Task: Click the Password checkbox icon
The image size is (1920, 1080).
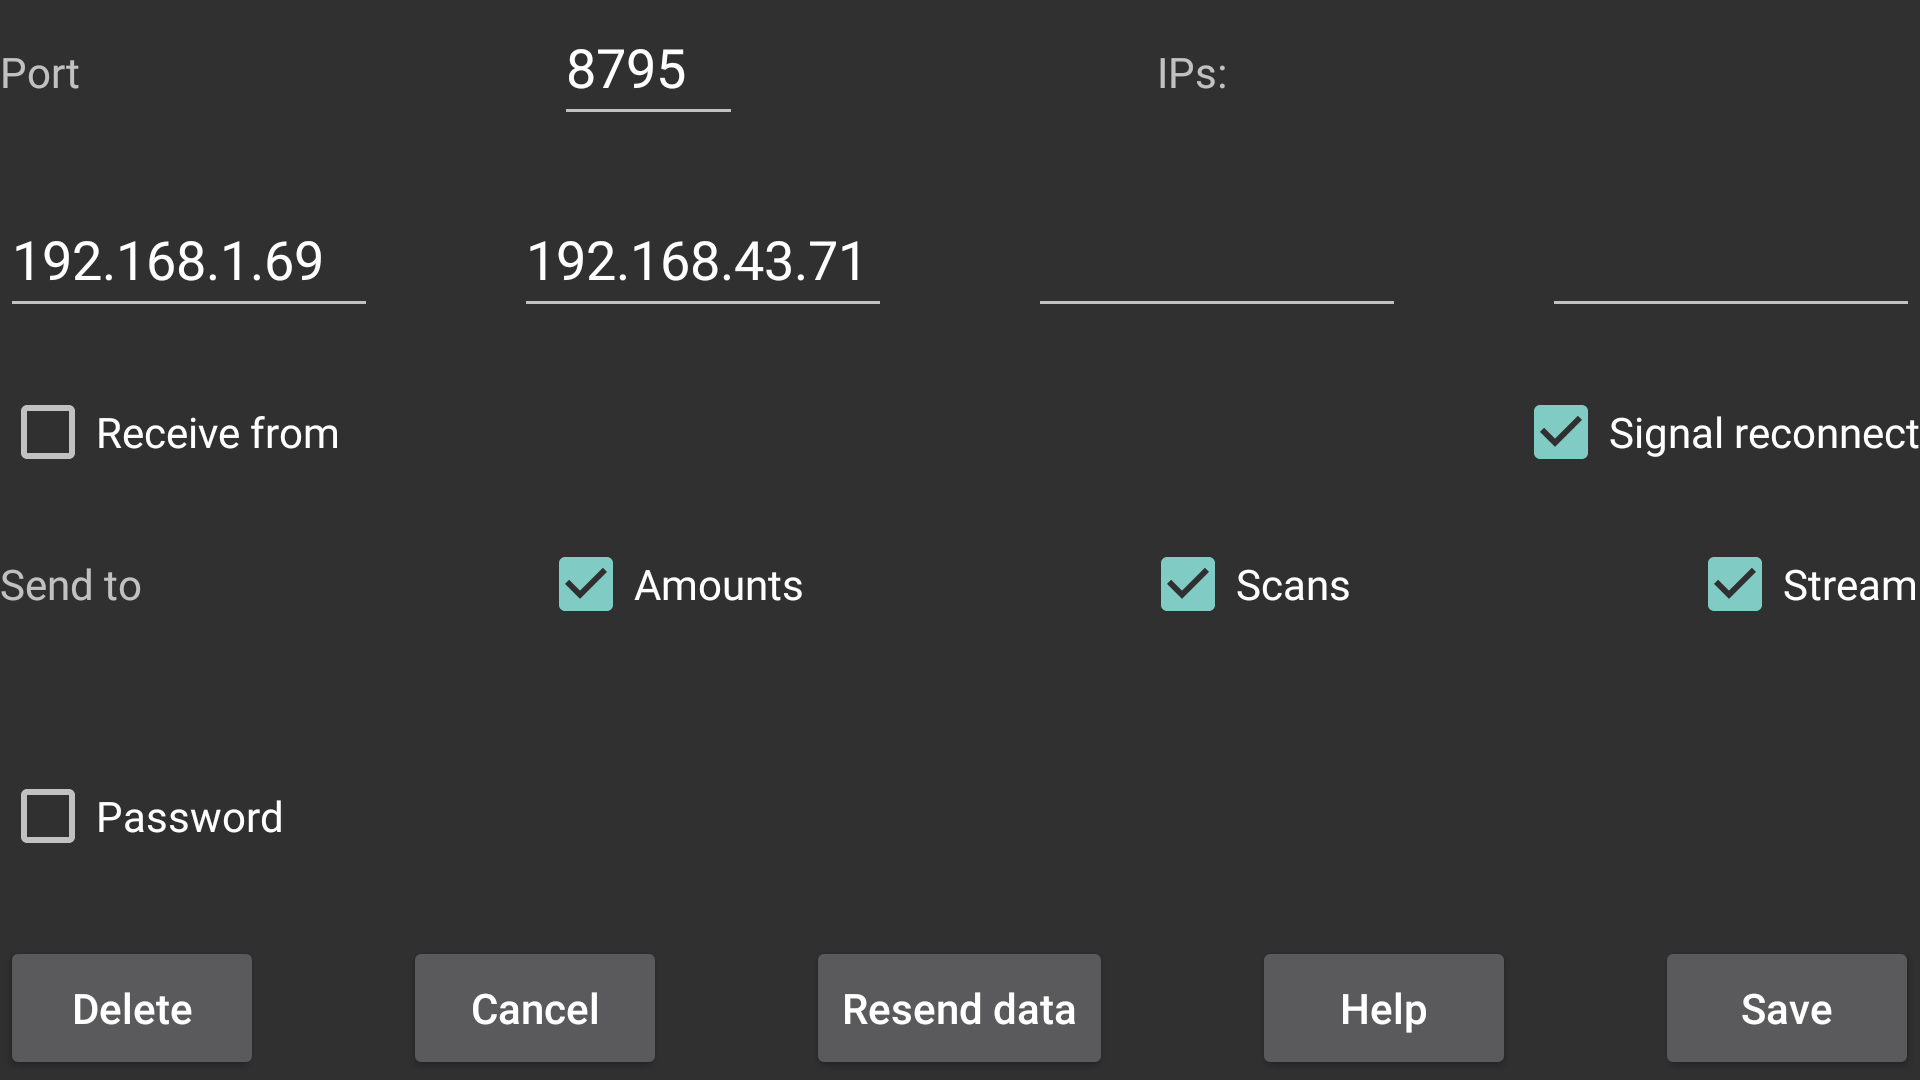Action: coord(46,816)
